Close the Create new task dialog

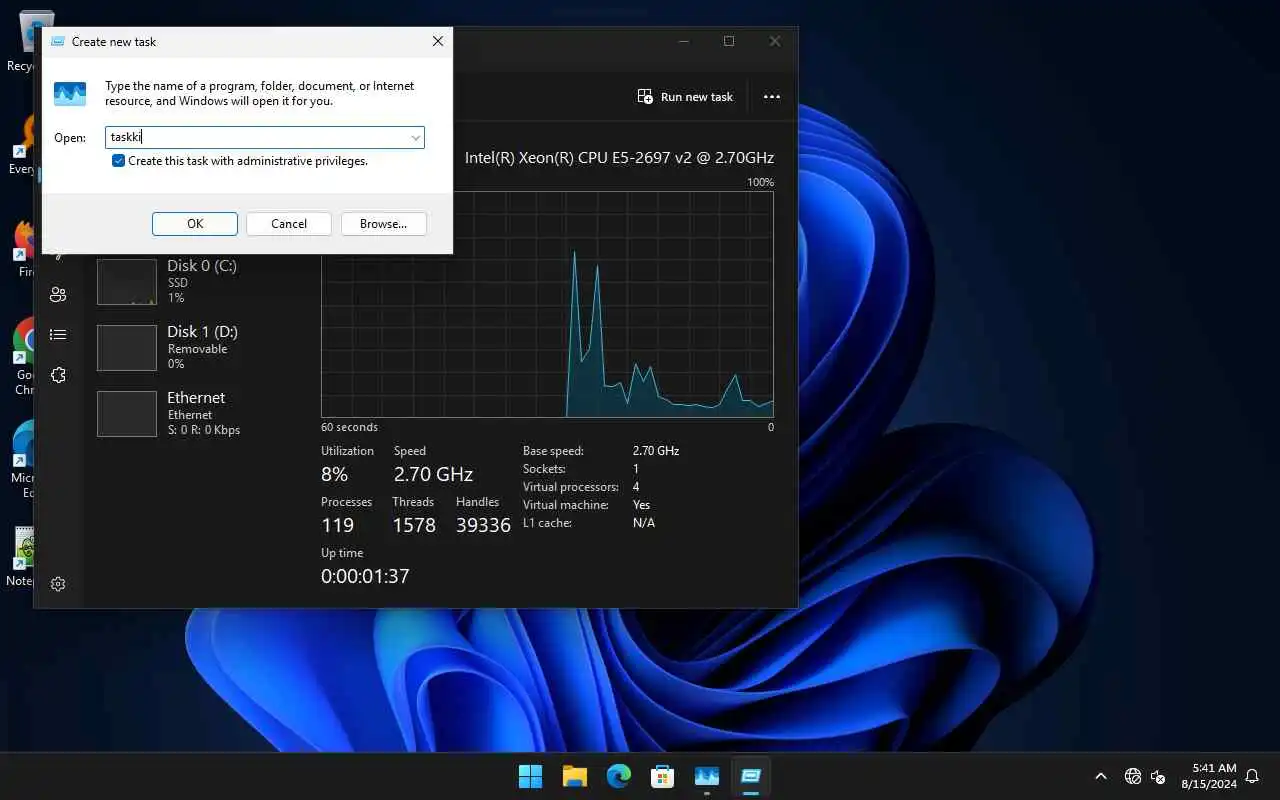click(437, 42)
